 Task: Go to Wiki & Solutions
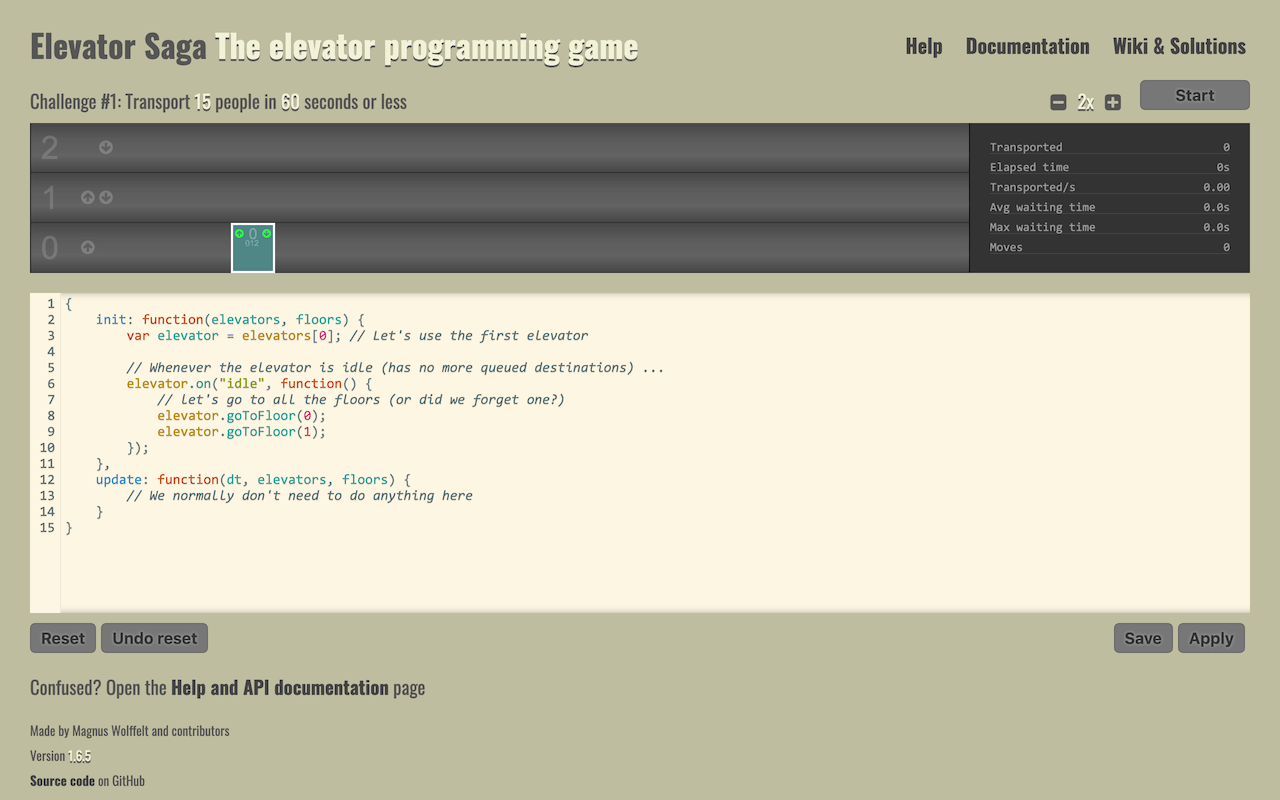click(1178, 46)
